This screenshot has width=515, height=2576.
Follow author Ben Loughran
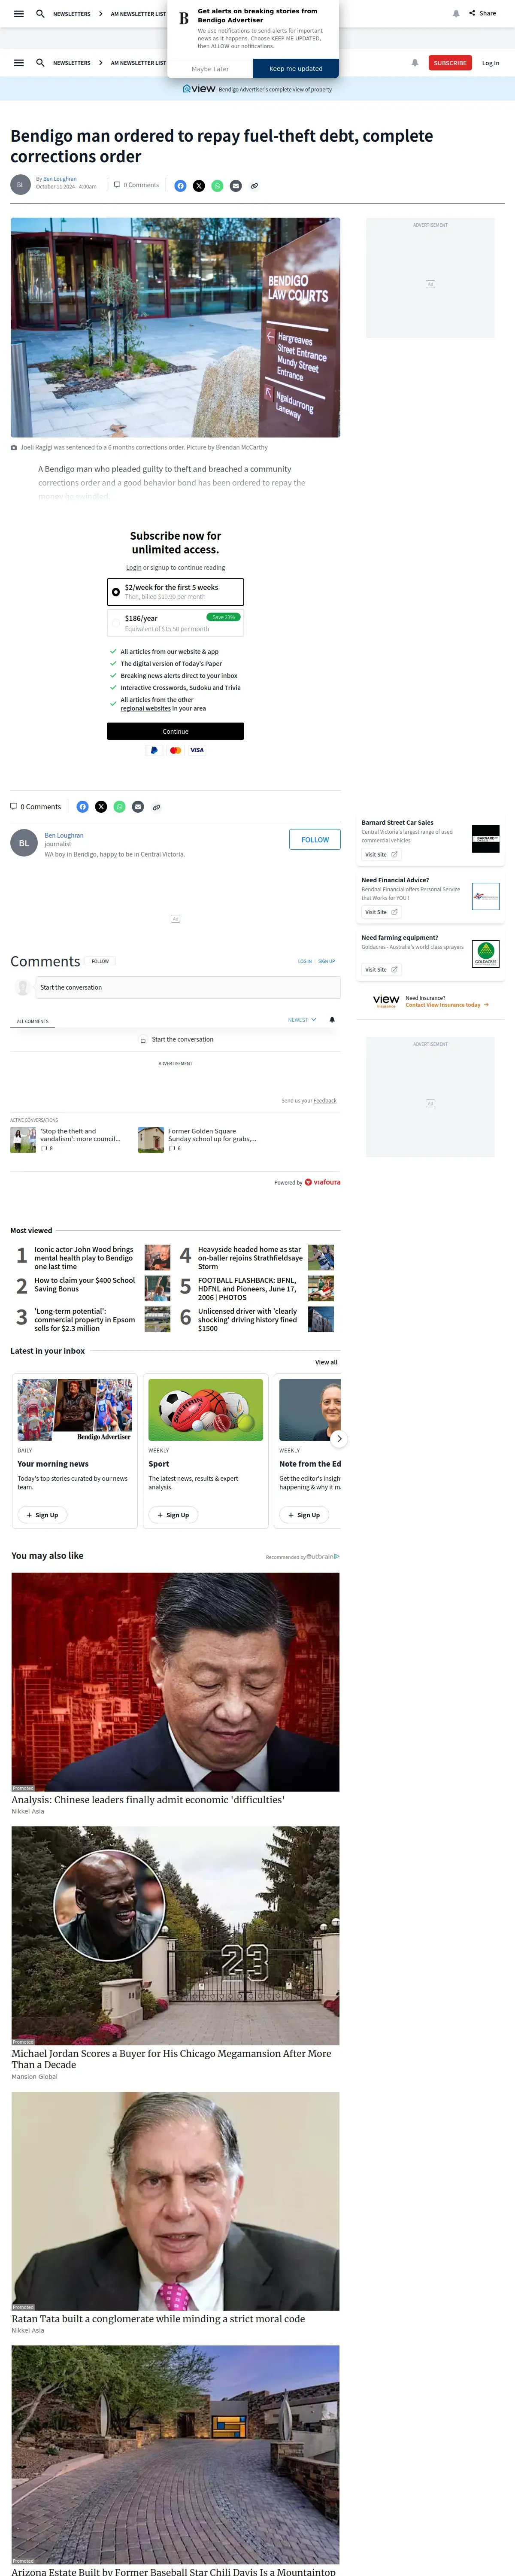click(x=315, y=840)
